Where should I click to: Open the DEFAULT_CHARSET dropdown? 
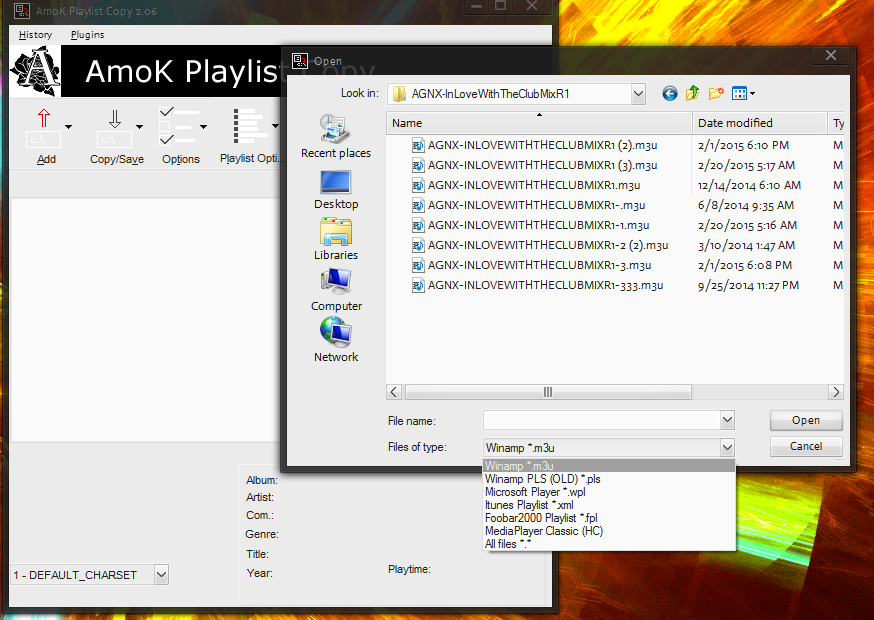[161, 575]
